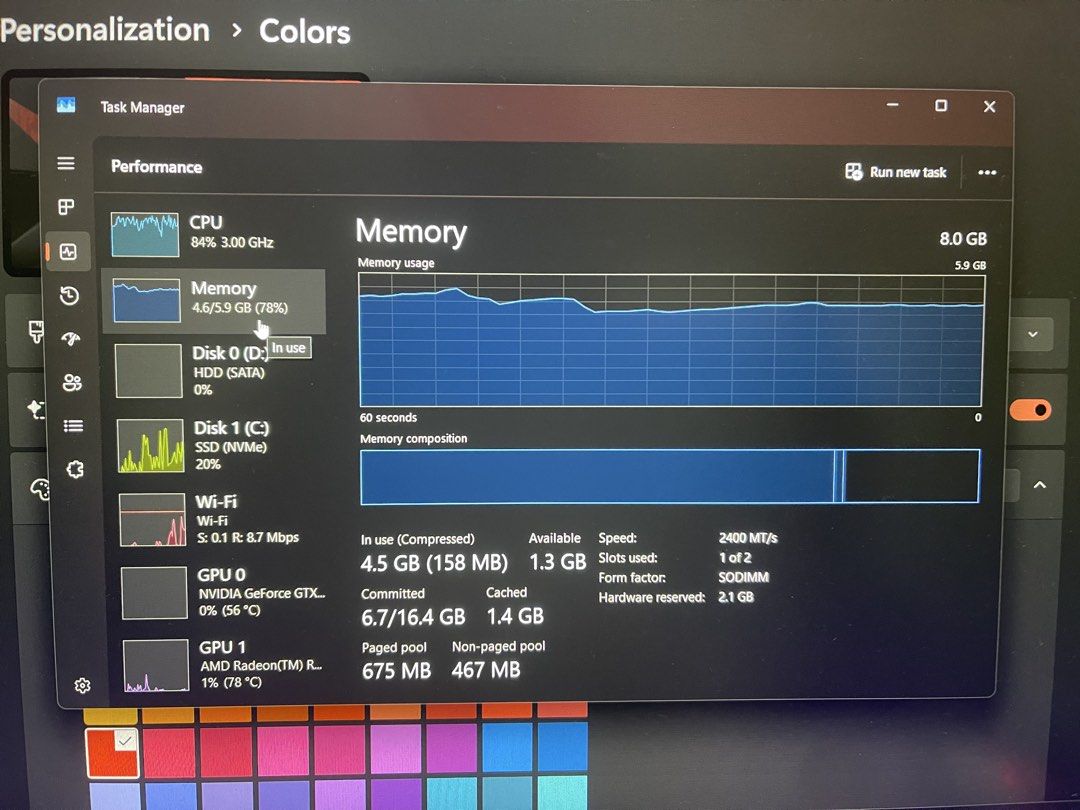1080x810 pixels.
Task: Select GPU 0 NVIDIA GeForce item
Action: coord(222,592)
